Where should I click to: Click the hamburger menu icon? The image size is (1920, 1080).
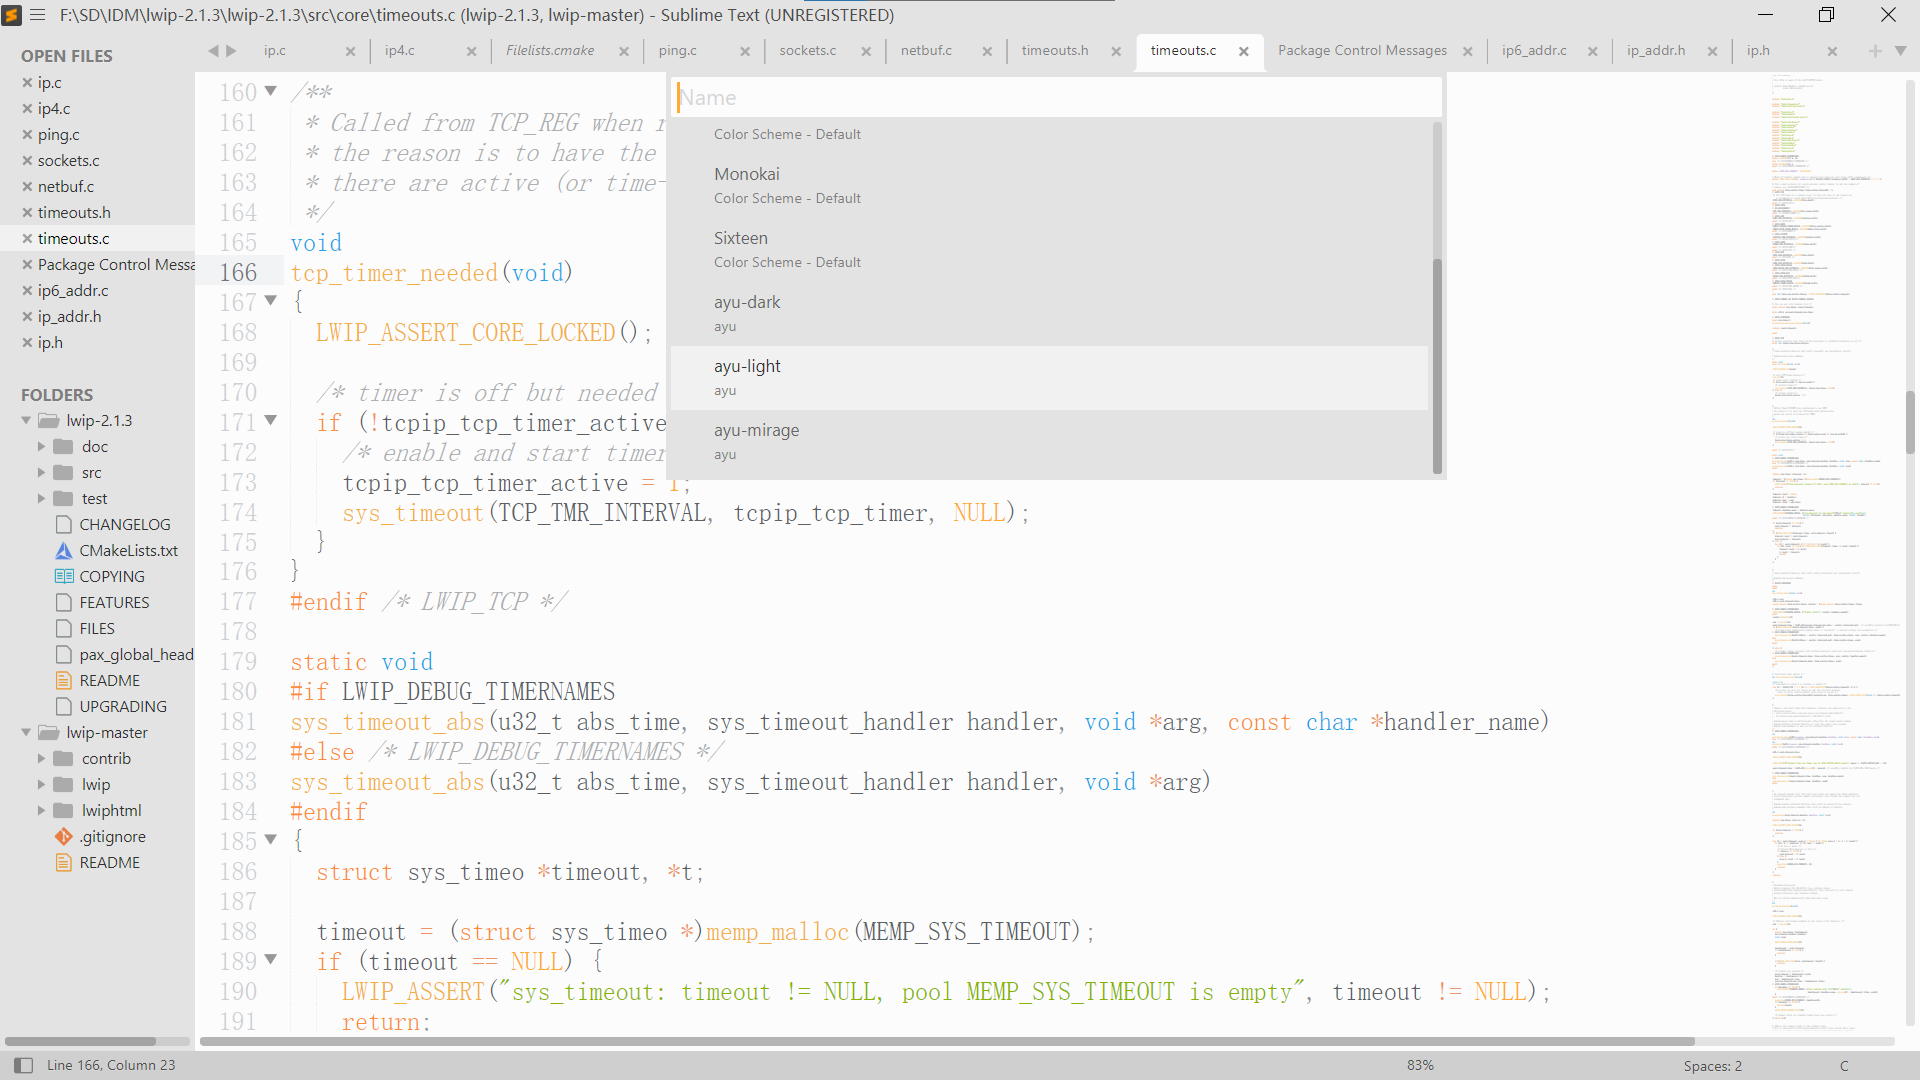click(x=37, y=15)
